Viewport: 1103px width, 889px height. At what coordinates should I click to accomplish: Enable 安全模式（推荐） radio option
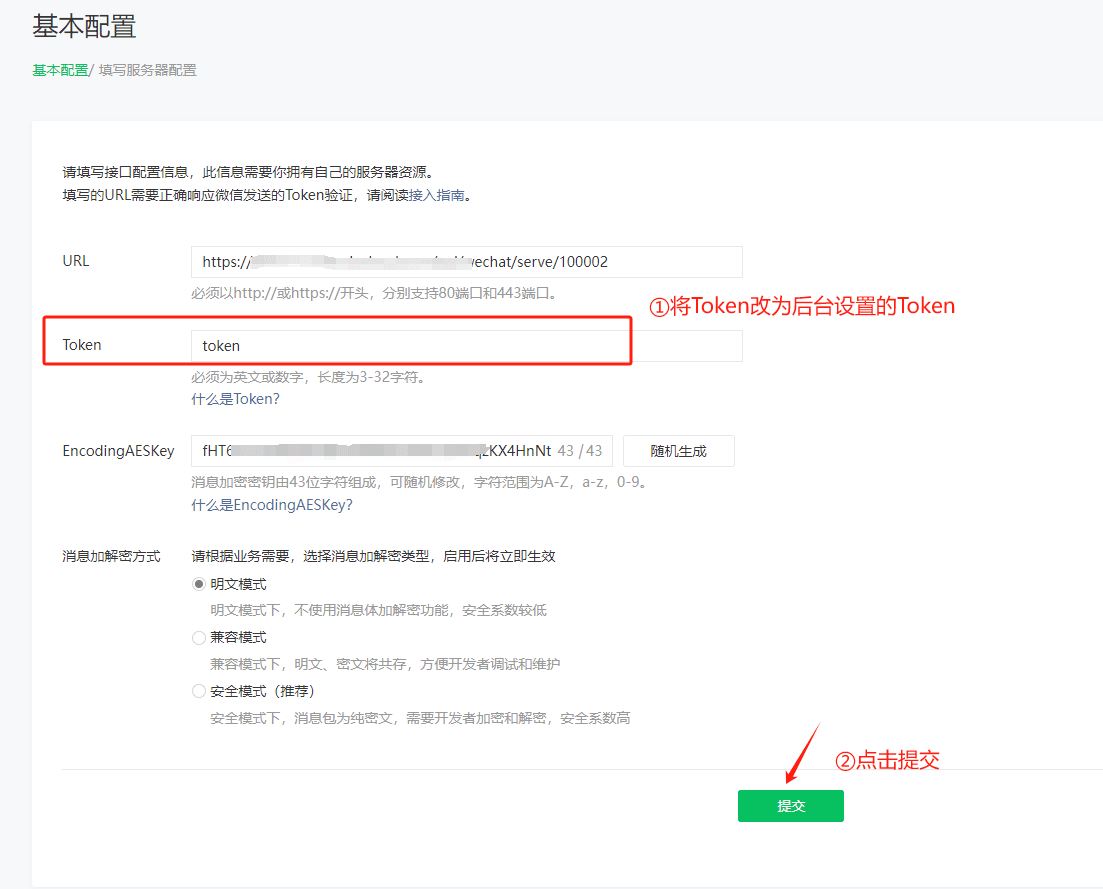(x=198, y=691)
